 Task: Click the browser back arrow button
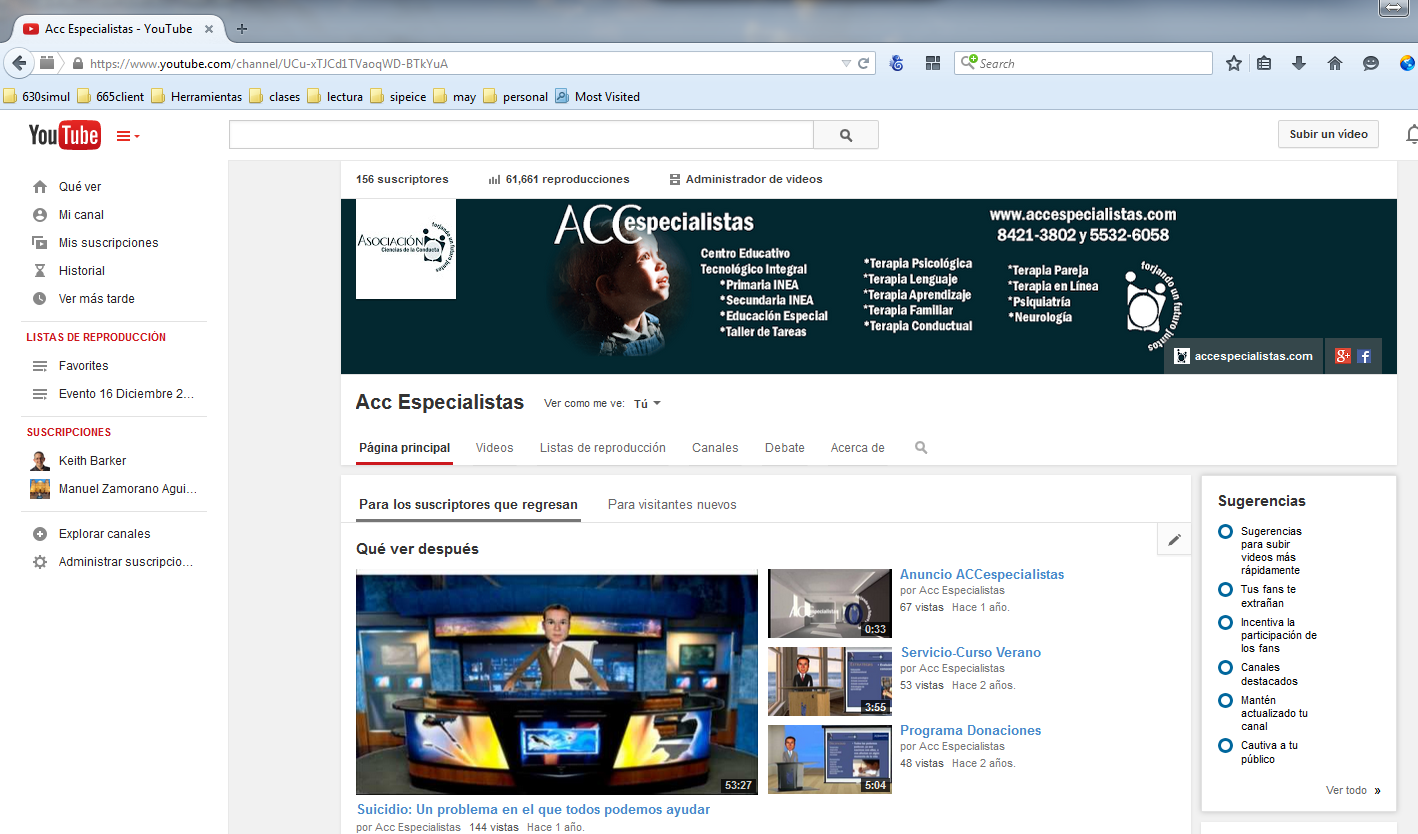pyautogui.click(x=19, y=63)
